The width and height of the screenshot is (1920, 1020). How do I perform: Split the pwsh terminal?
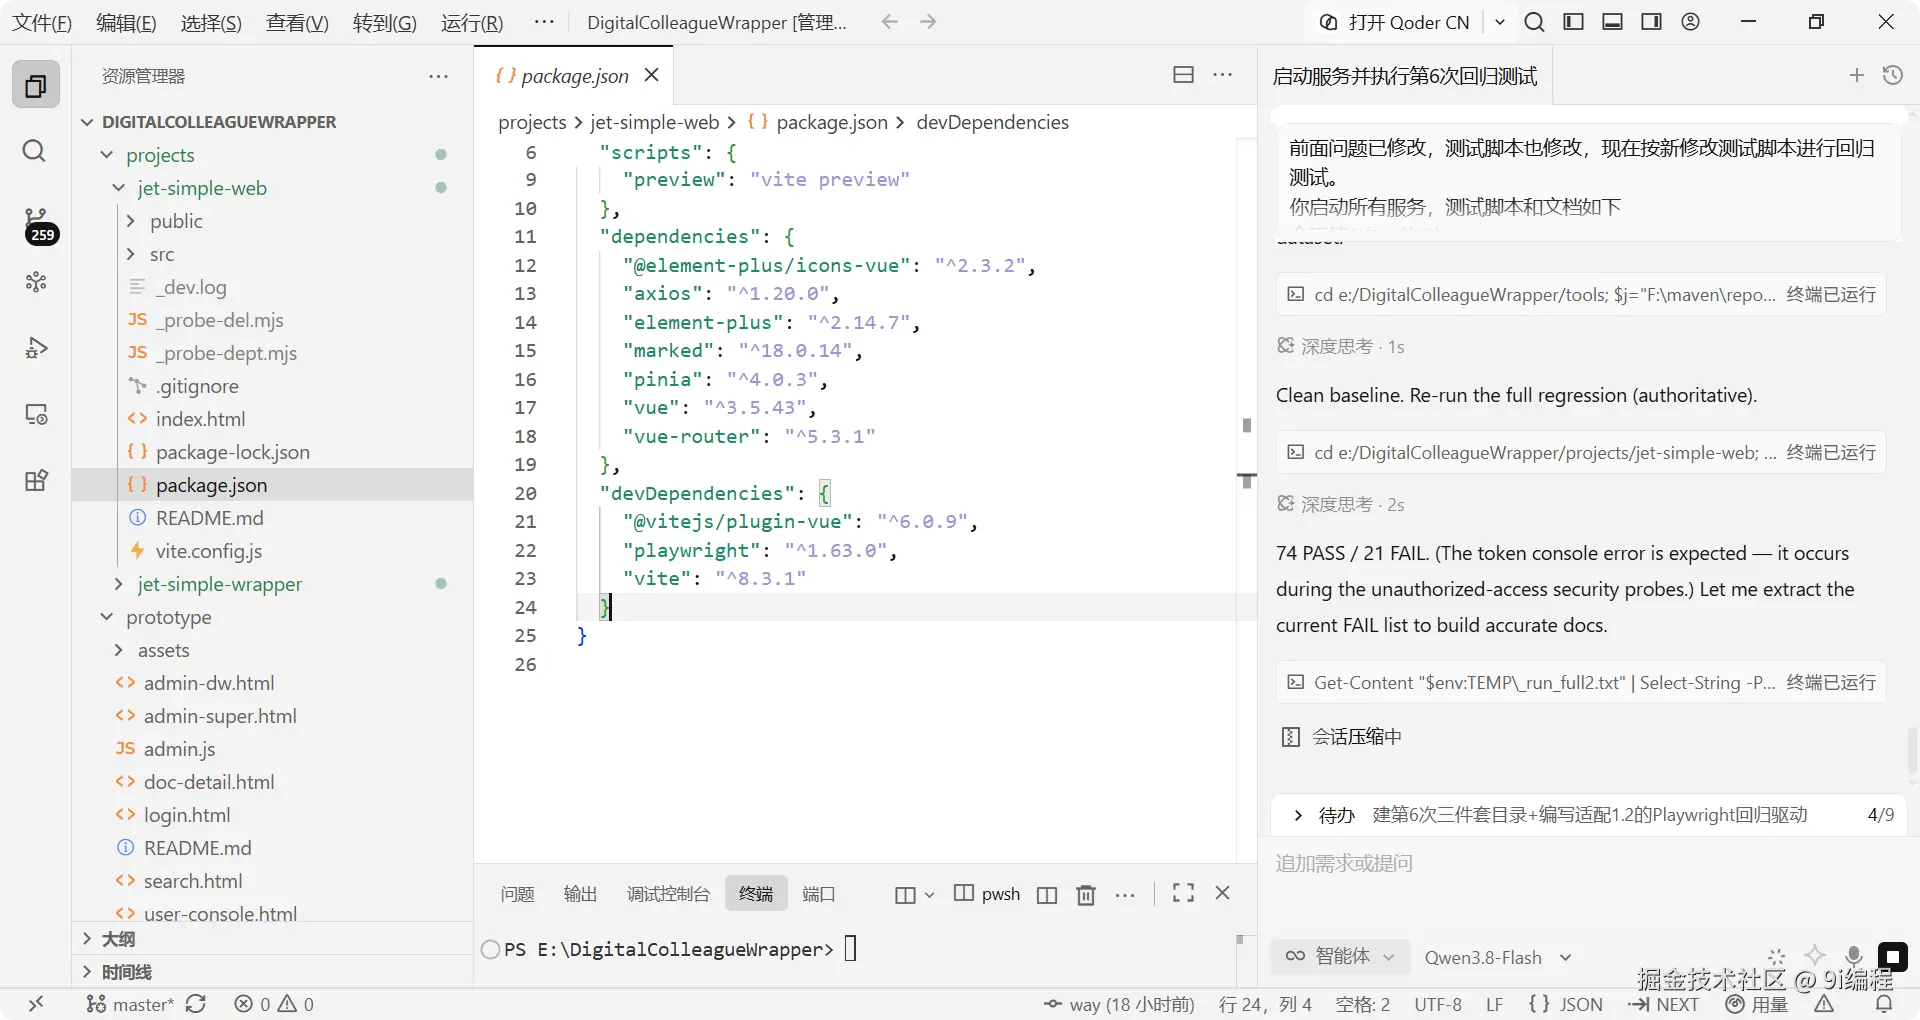(x=1047, y=894)
